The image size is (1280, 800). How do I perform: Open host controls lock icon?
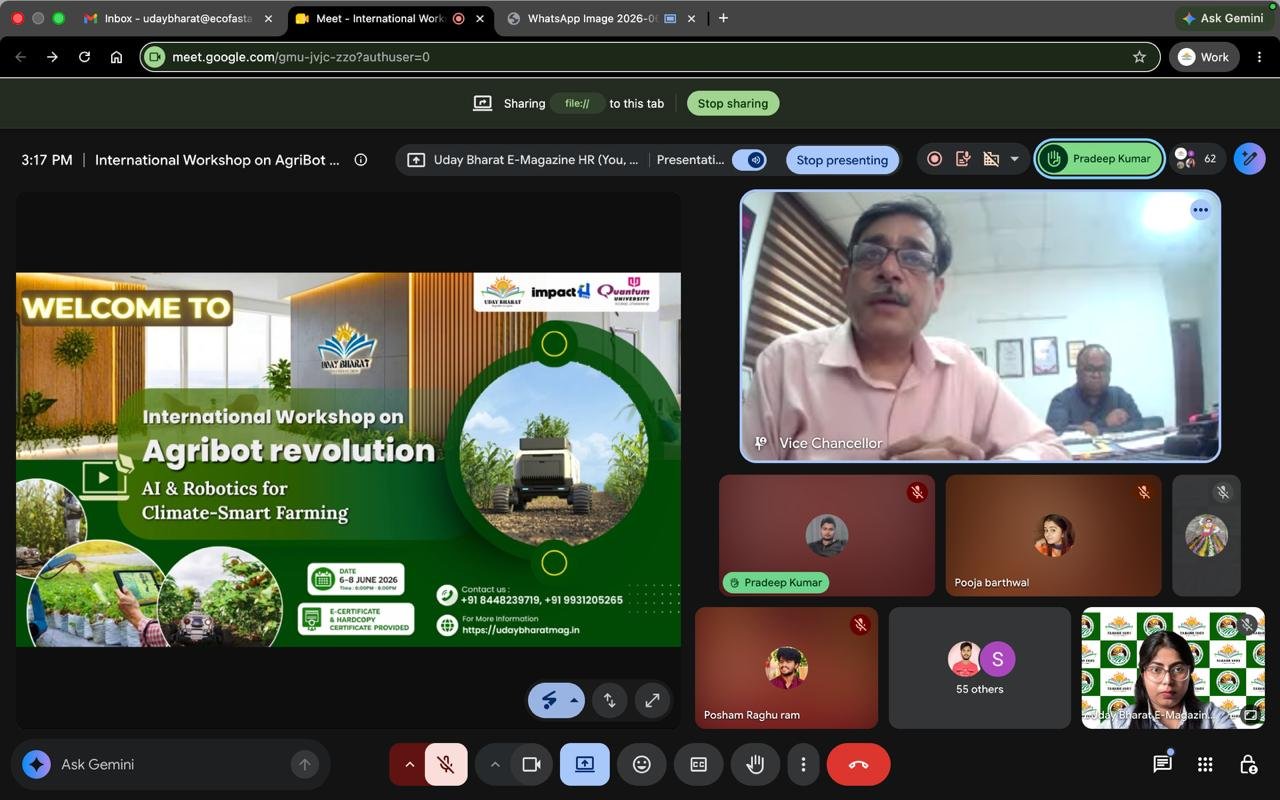[1248, 765]
